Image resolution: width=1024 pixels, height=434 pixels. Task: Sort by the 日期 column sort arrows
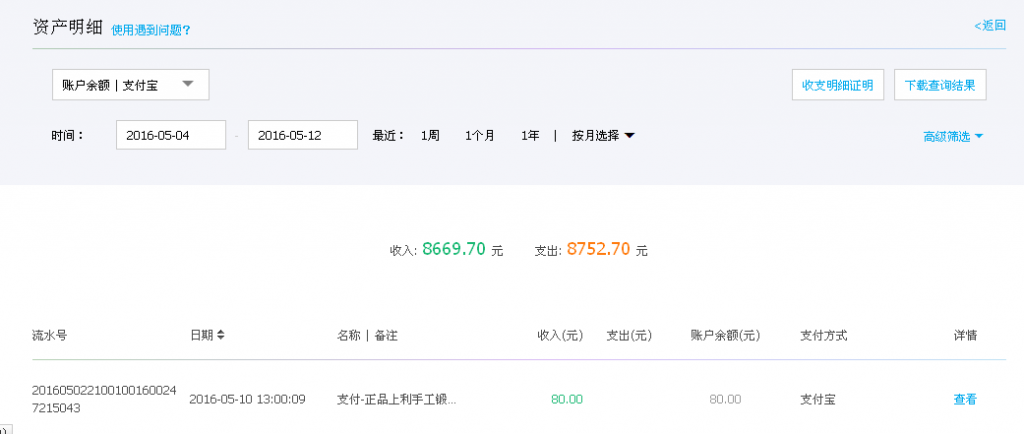click(221, 334)
